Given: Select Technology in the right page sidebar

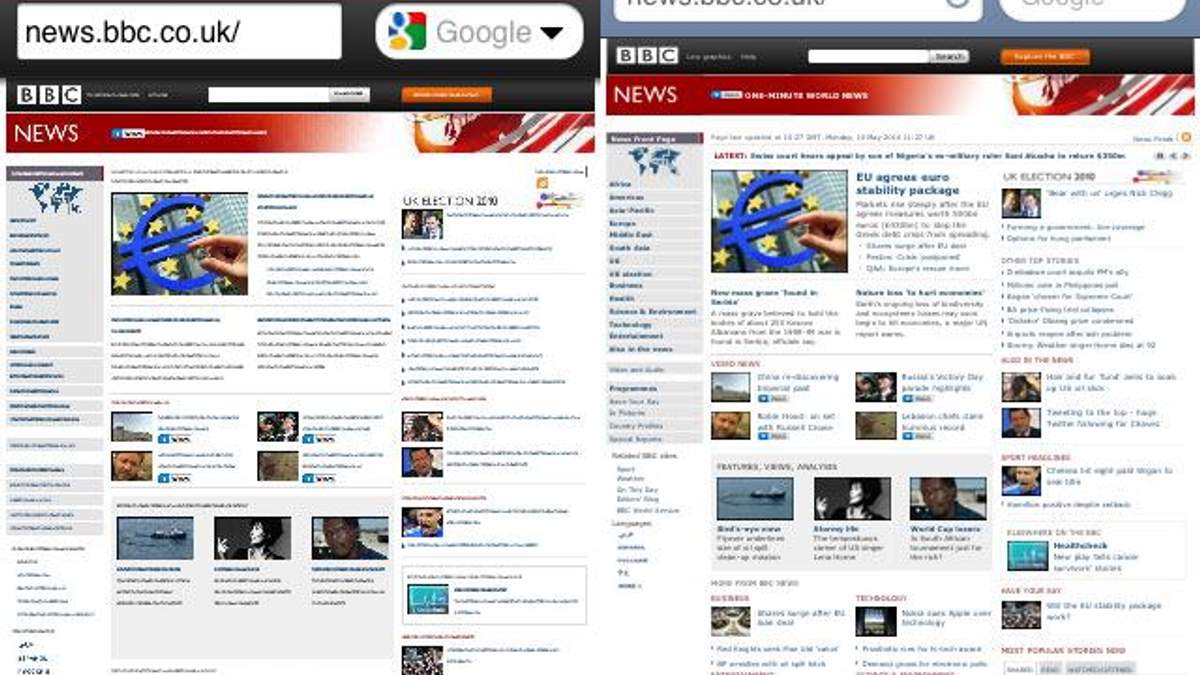Looking at the screenshot, I should 631,324.
